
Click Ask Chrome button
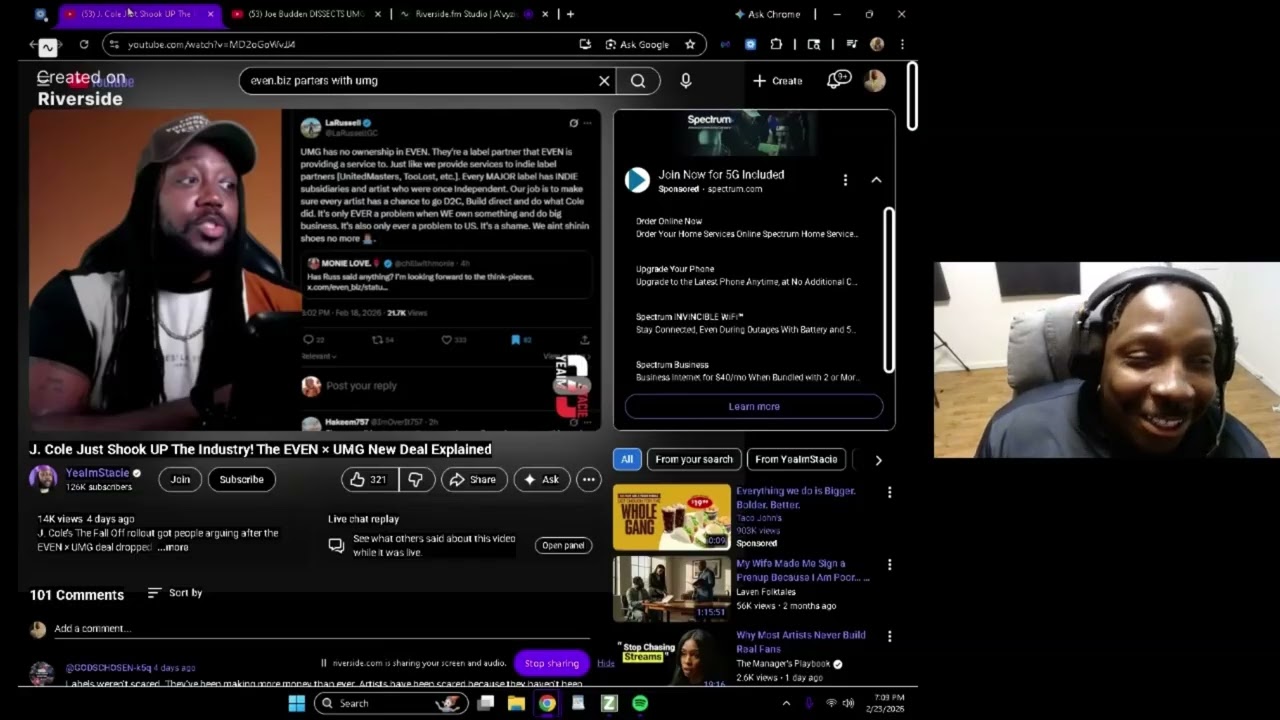click(x=768, y=14)
